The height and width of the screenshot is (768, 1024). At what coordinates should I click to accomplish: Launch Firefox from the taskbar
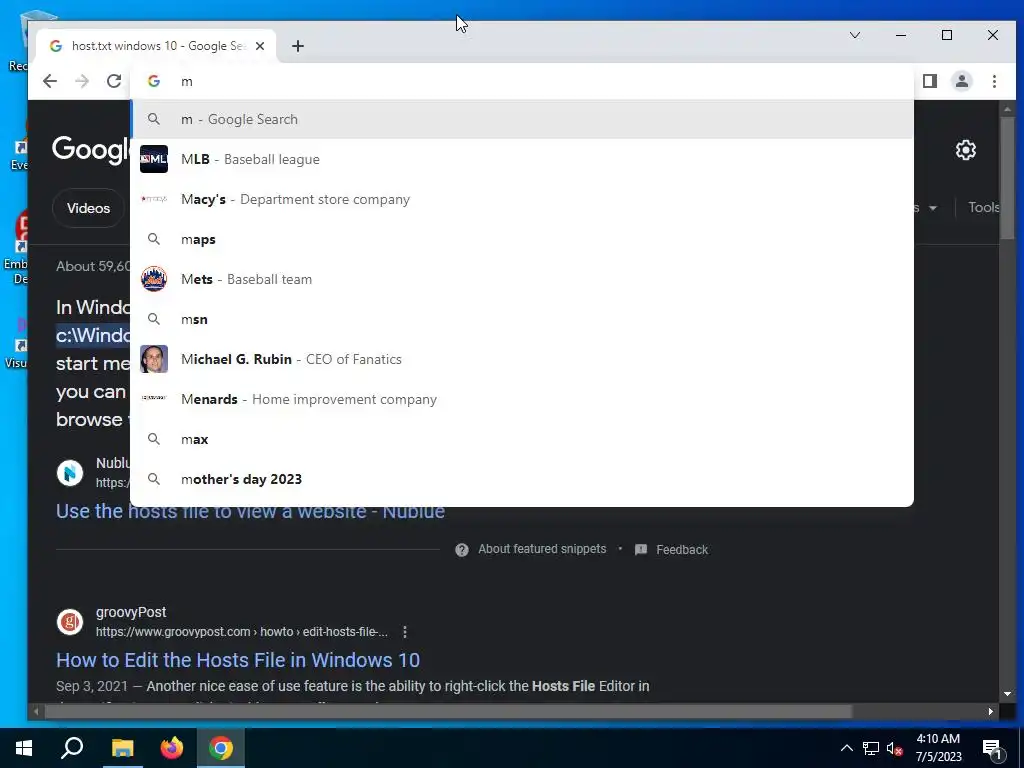172,748
